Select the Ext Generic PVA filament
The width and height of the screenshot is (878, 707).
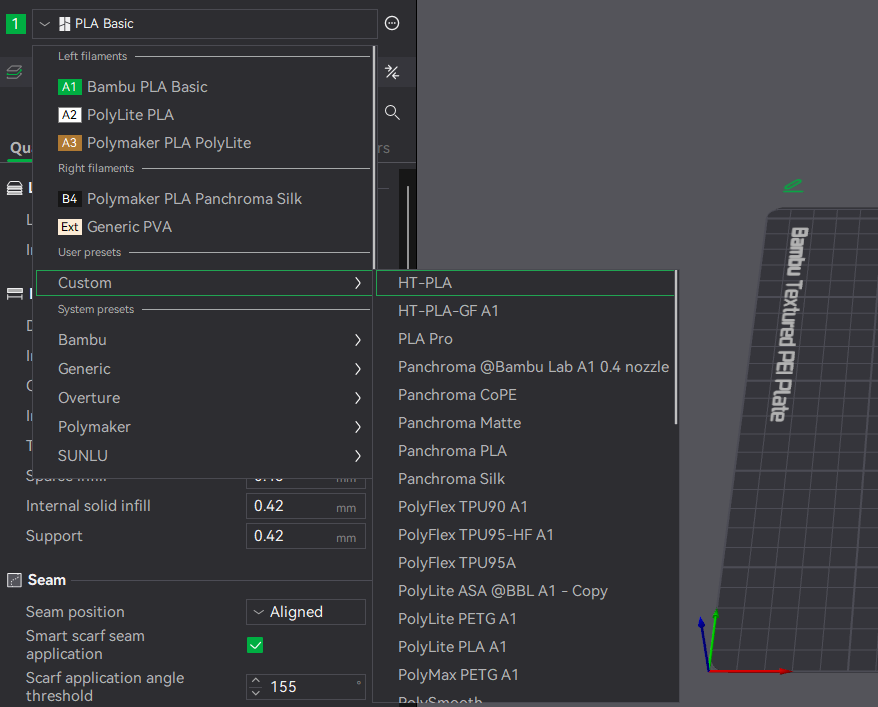[x=129, y=227]
